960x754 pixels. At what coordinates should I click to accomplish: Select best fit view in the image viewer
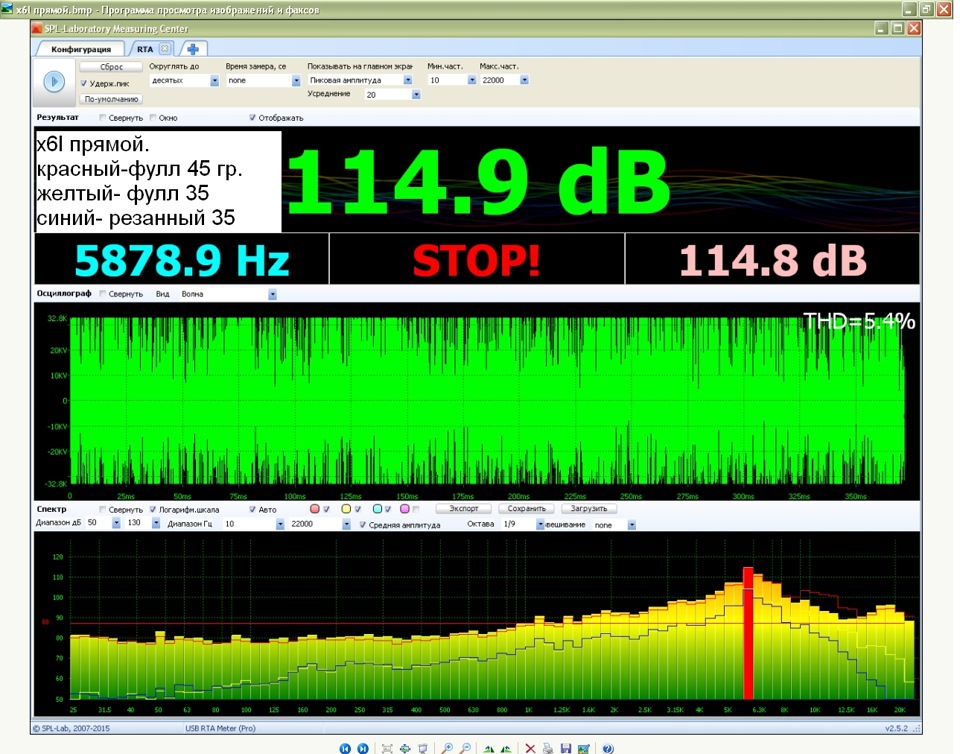(387, 748)
